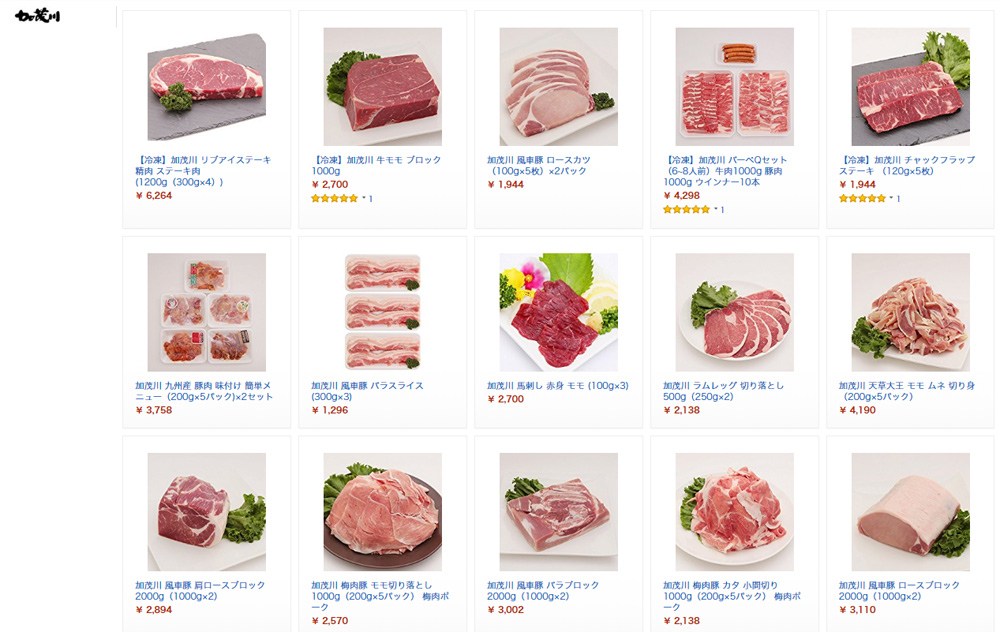Open 風車豚 バラスライス (300g×3) link
The width and height of the screenshot is (1000, 632).
(x=367, y=391)
